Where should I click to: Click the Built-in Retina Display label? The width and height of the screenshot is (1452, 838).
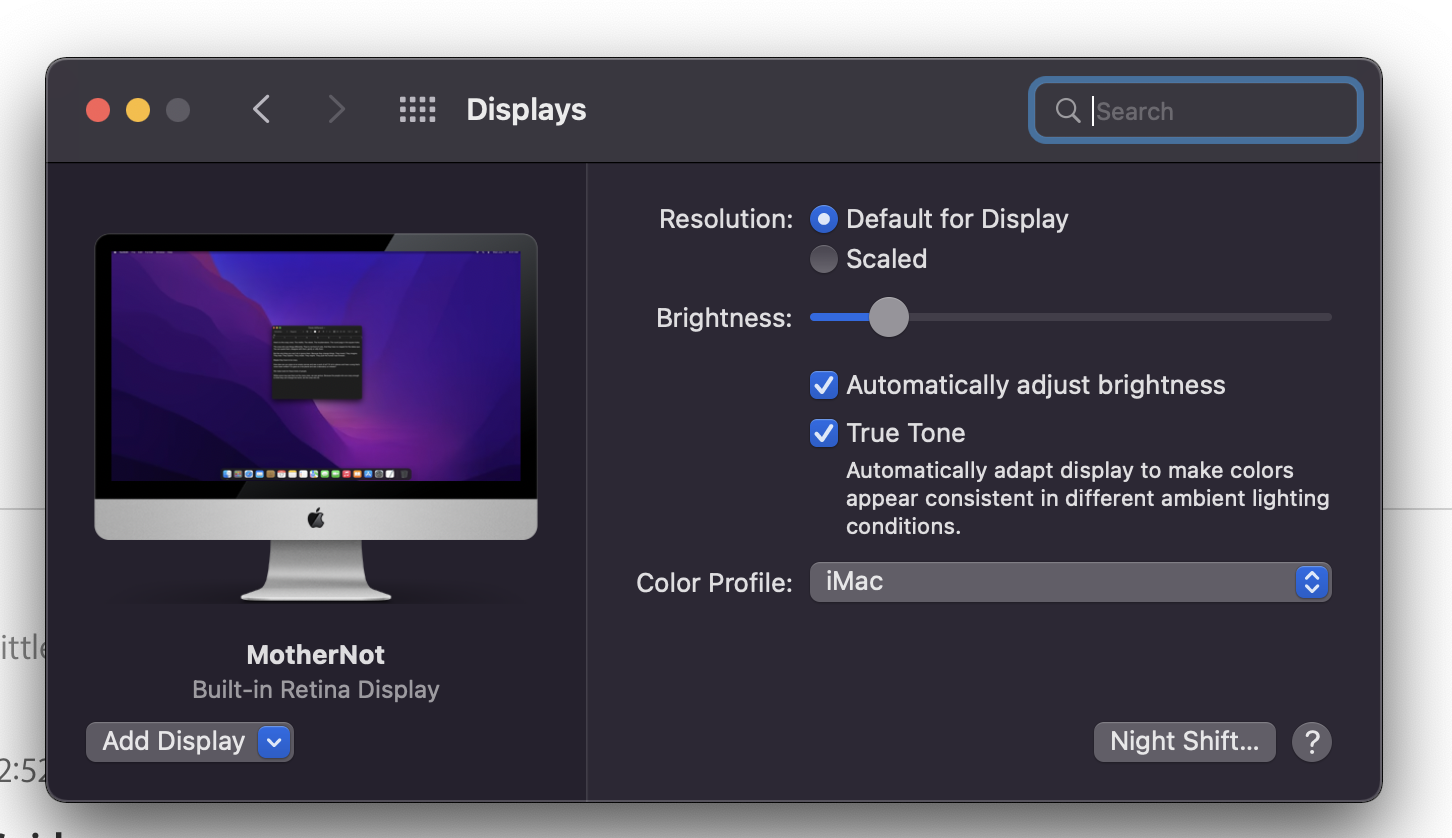316,690
